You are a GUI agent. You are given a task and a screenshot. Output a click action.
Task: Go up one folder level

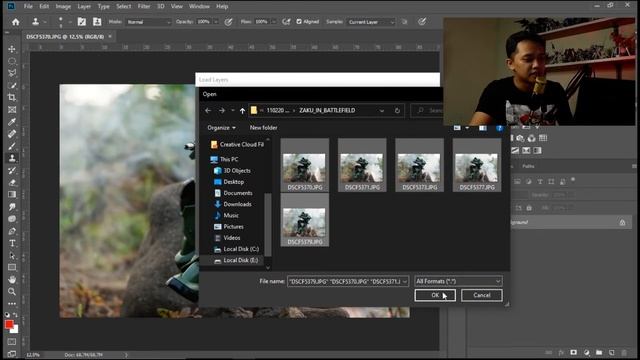click(242, 111)
